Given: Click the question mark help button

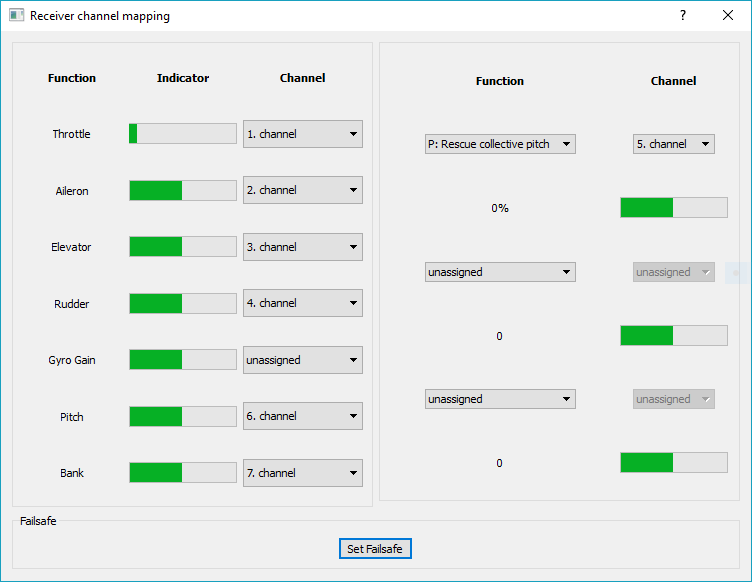Looking at the screenshot, I should [683, 16].
